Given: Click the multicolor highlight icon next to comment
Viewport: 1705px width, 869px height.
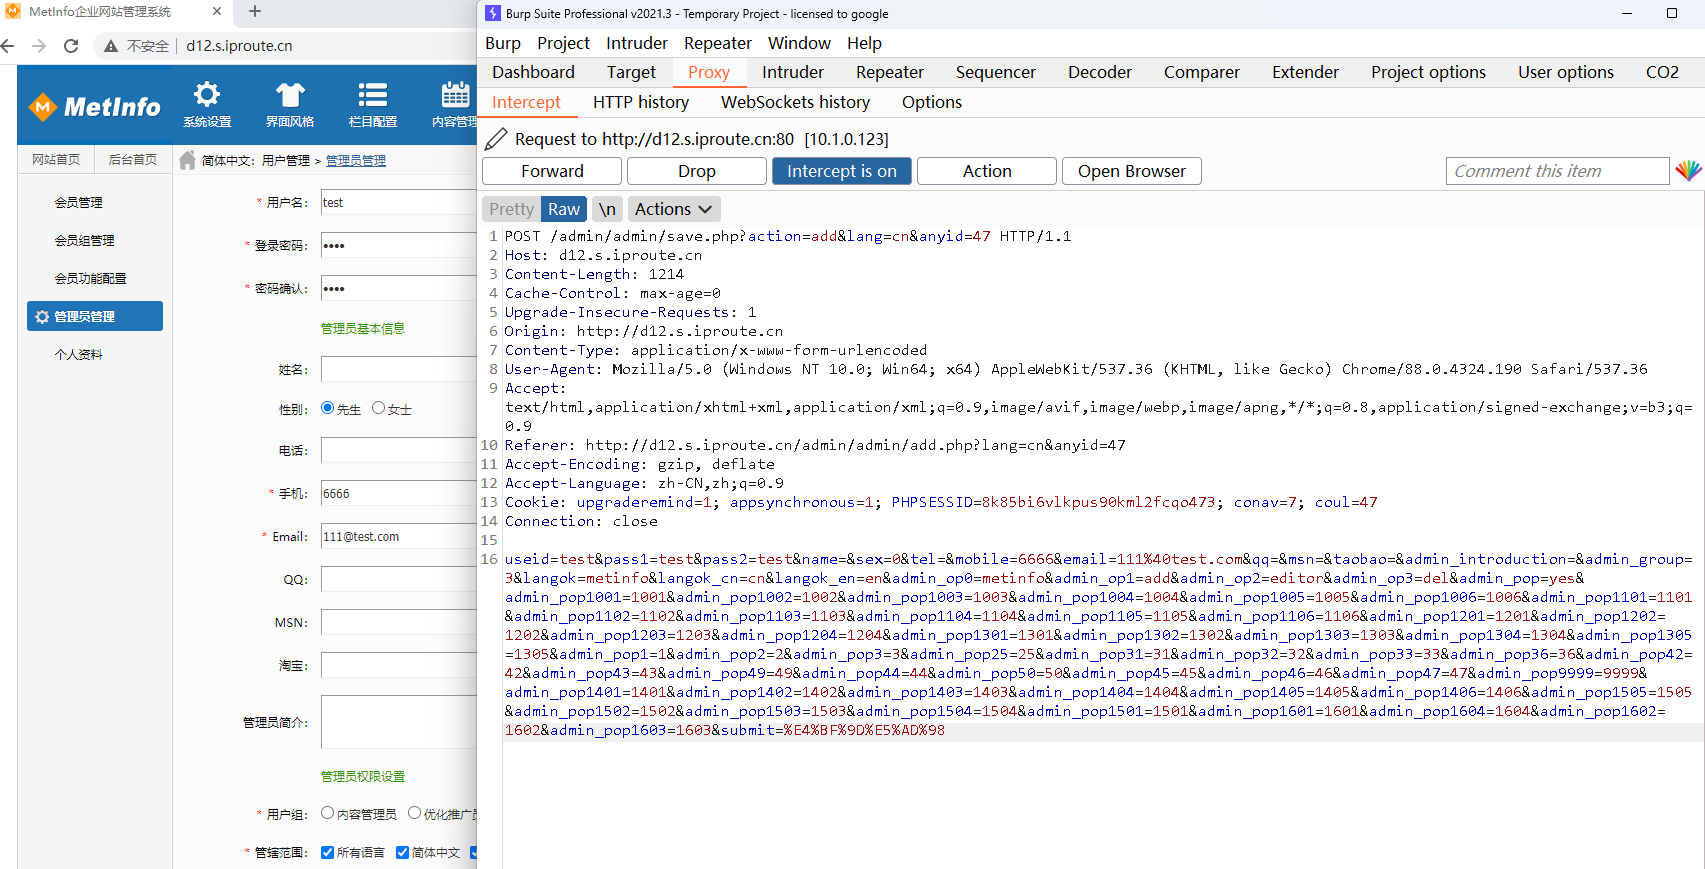Looking at the screenshot, I should [1688, 171].
